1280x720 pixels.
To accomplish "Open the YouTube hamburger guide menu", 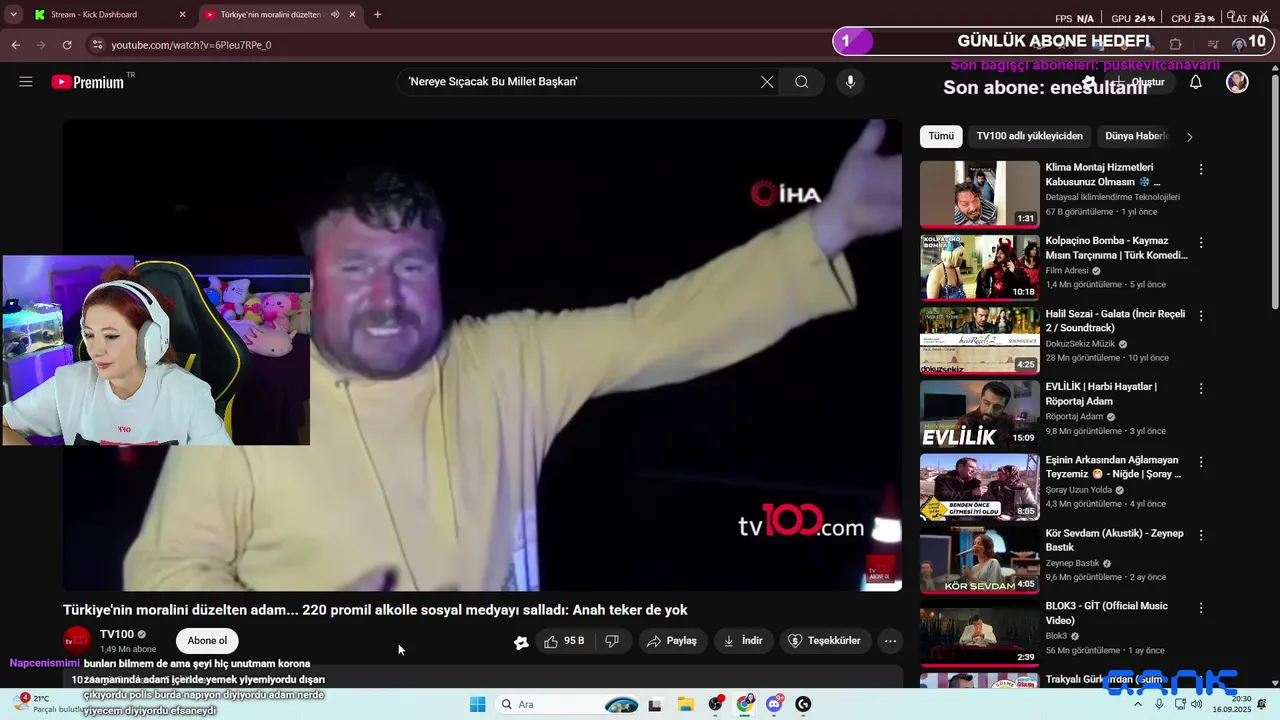I will pos(26,82).
